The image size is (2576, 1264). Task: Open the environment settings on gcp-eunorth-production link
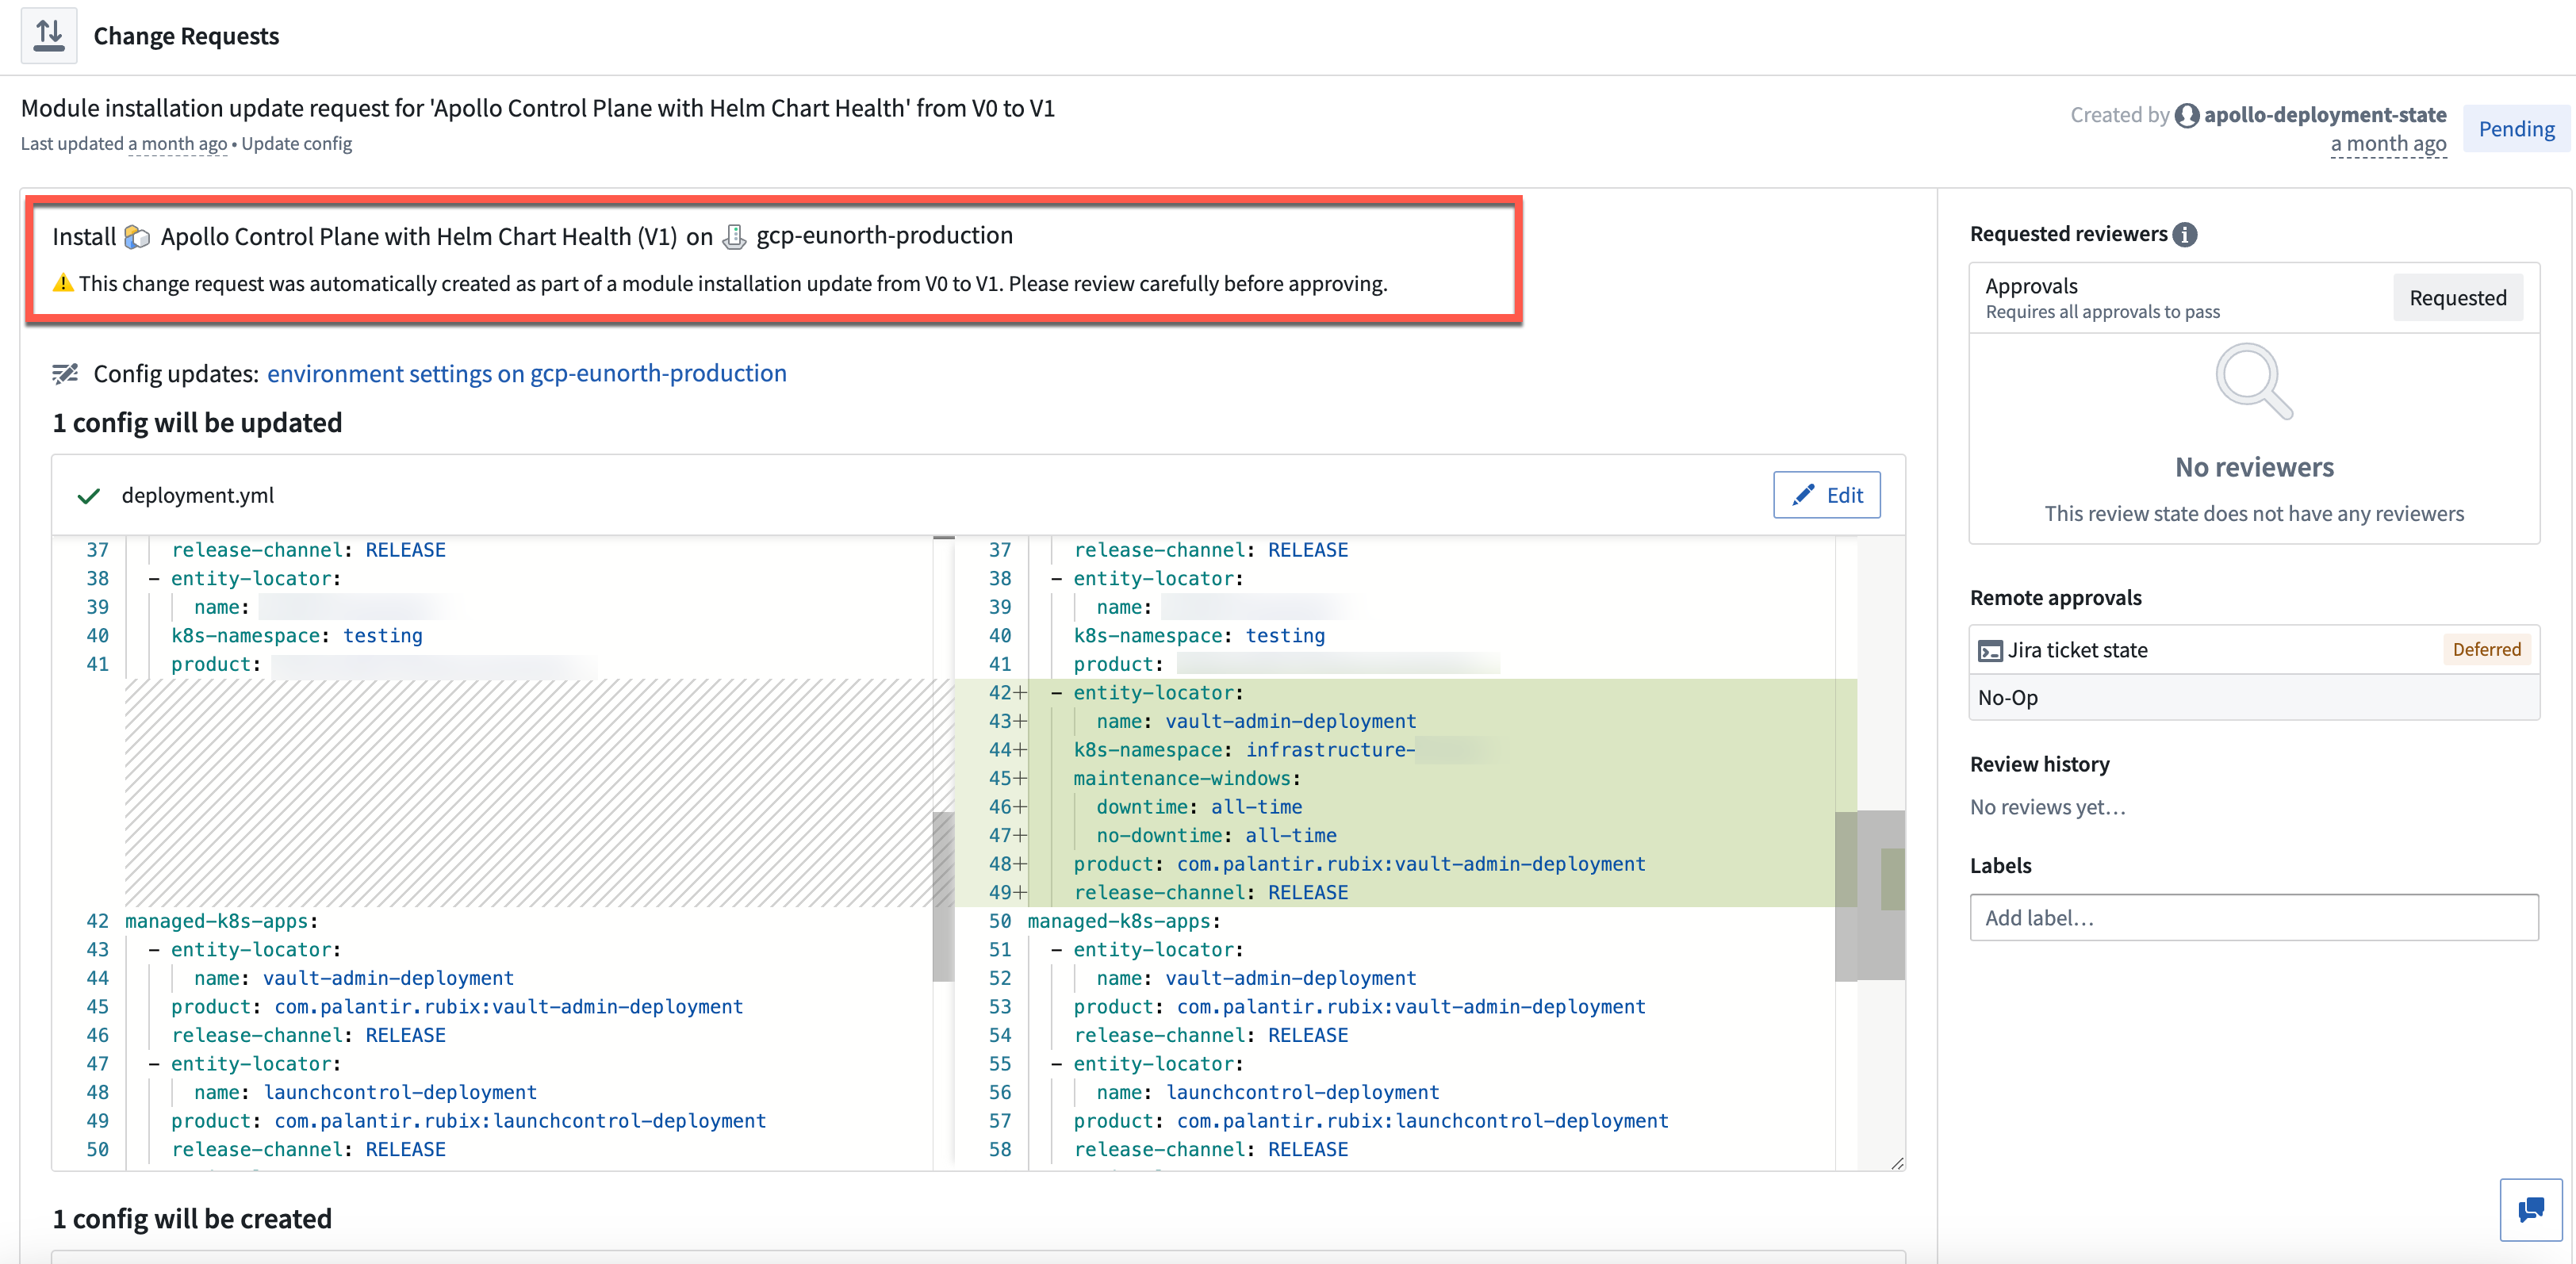[526, 374]
